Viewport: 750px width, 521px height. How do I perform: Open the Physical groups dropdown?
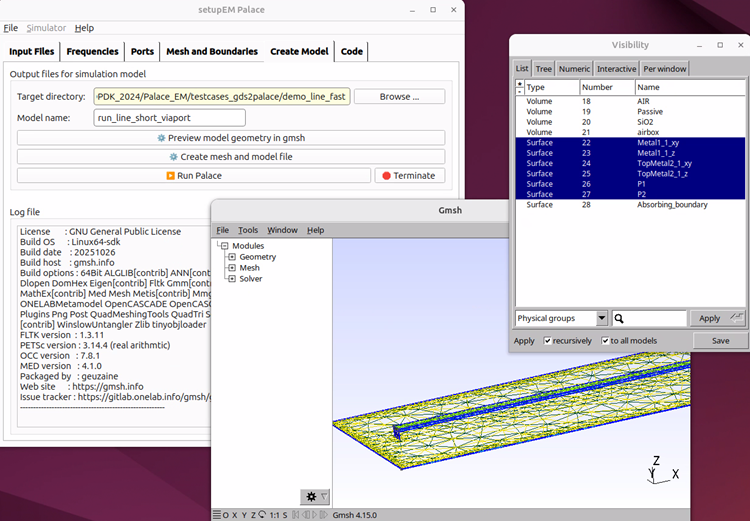562,318
